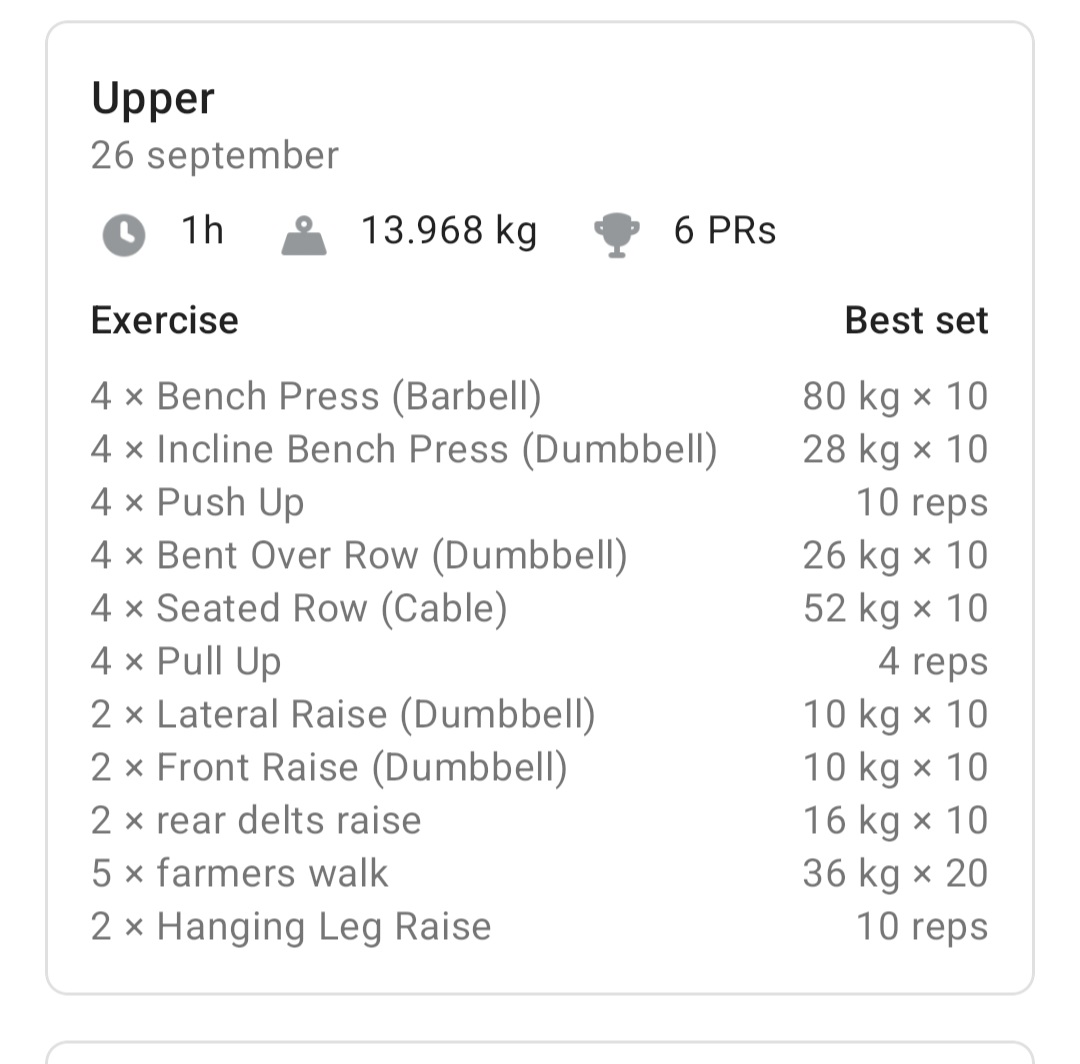Tap the 26 september date

tap(214, 156)
